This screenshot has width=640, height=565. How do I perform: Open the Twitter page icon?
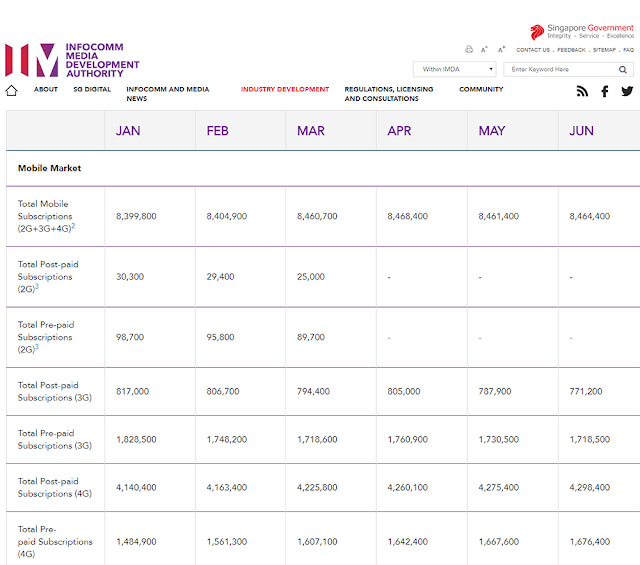pos(627,91)
